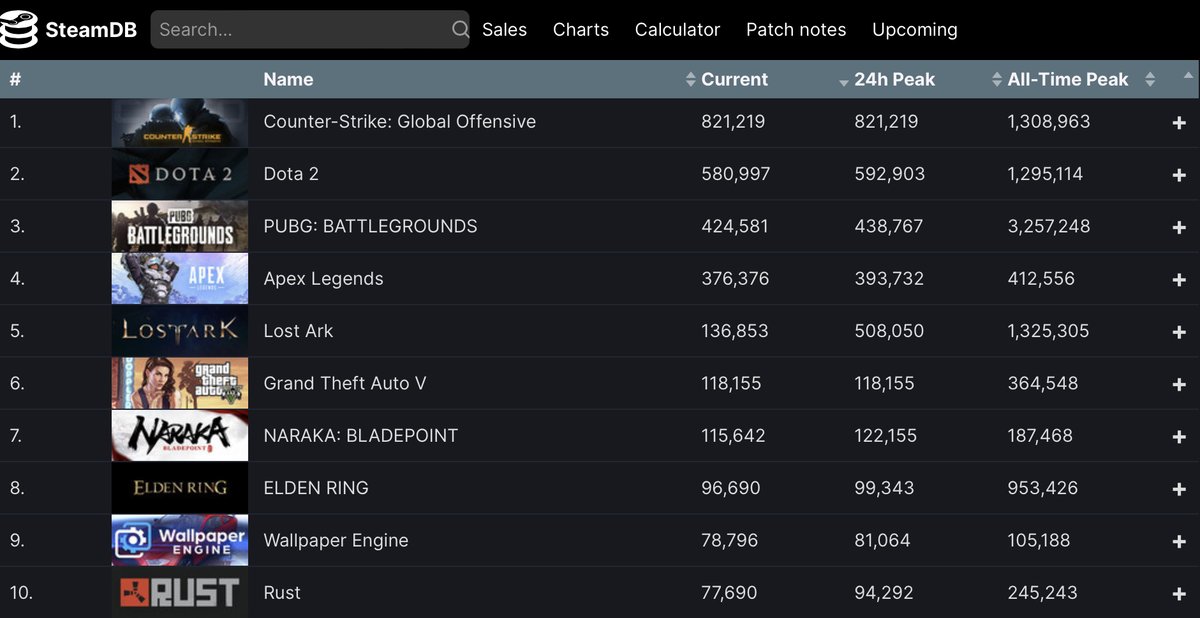Image resolution: width=1200 pixels, height=618 pixels.
Task: Open Counter-Strike: Global Offensive link
Action: coord(400,122)
